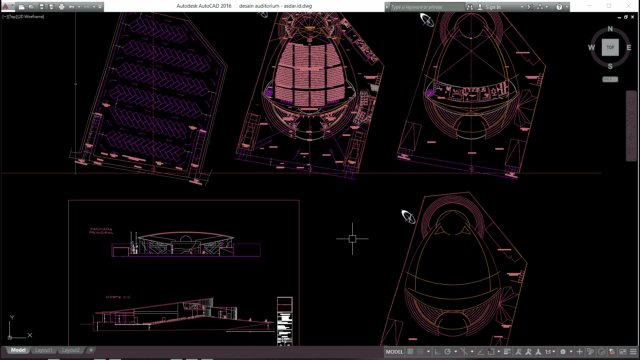The image size is (640, 360).
Task: Click the Autodesk Exchange Apps icon
Action: tap(529, 7)
